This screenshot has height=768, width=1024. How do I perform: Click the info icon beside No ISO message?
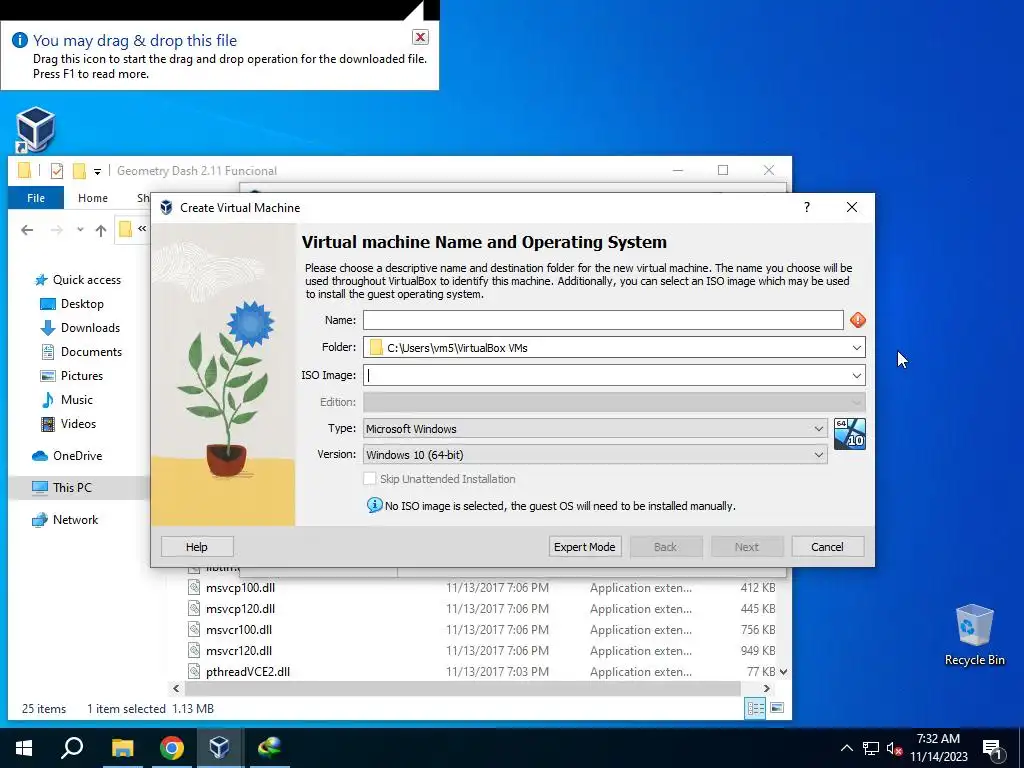pyautogui.click(x=374, y=505)
